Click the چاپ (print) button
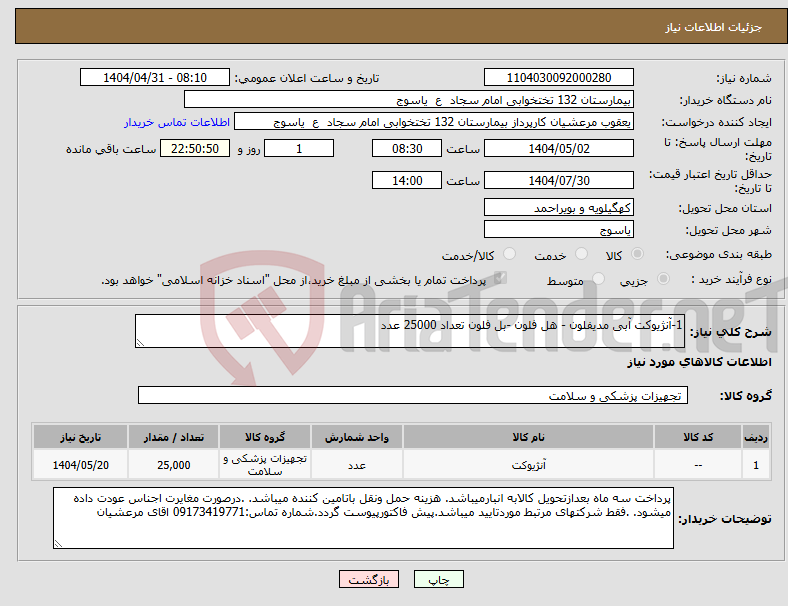Viewport: 788px width, 606px height. pyautogui.click(x=438, y=579)
